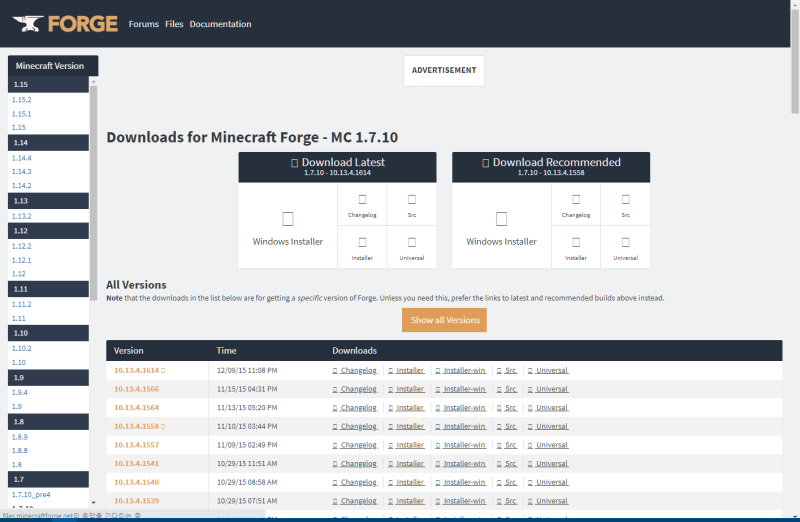
Task: Select Minecraft version 1.7.10_pre4
Action: pos(31,495)
